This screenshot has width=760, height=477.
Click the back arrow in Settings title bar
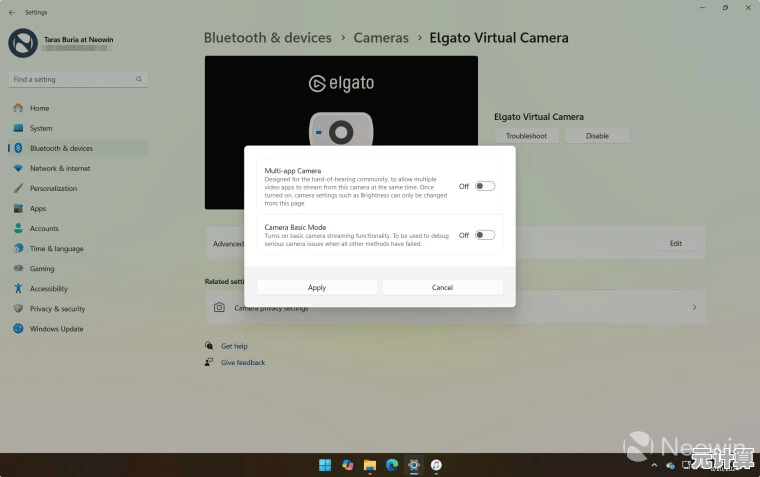click(x=12, y=12)
